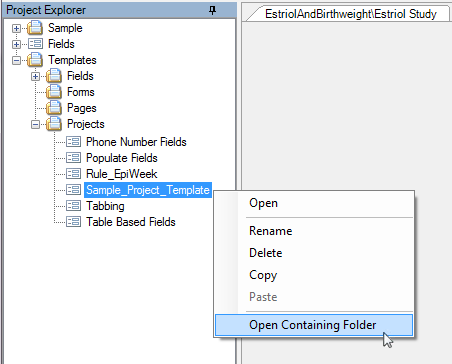Click the Sample_Project_Template item icon
This screenshot has height=364, width=452.
(73, 190)
